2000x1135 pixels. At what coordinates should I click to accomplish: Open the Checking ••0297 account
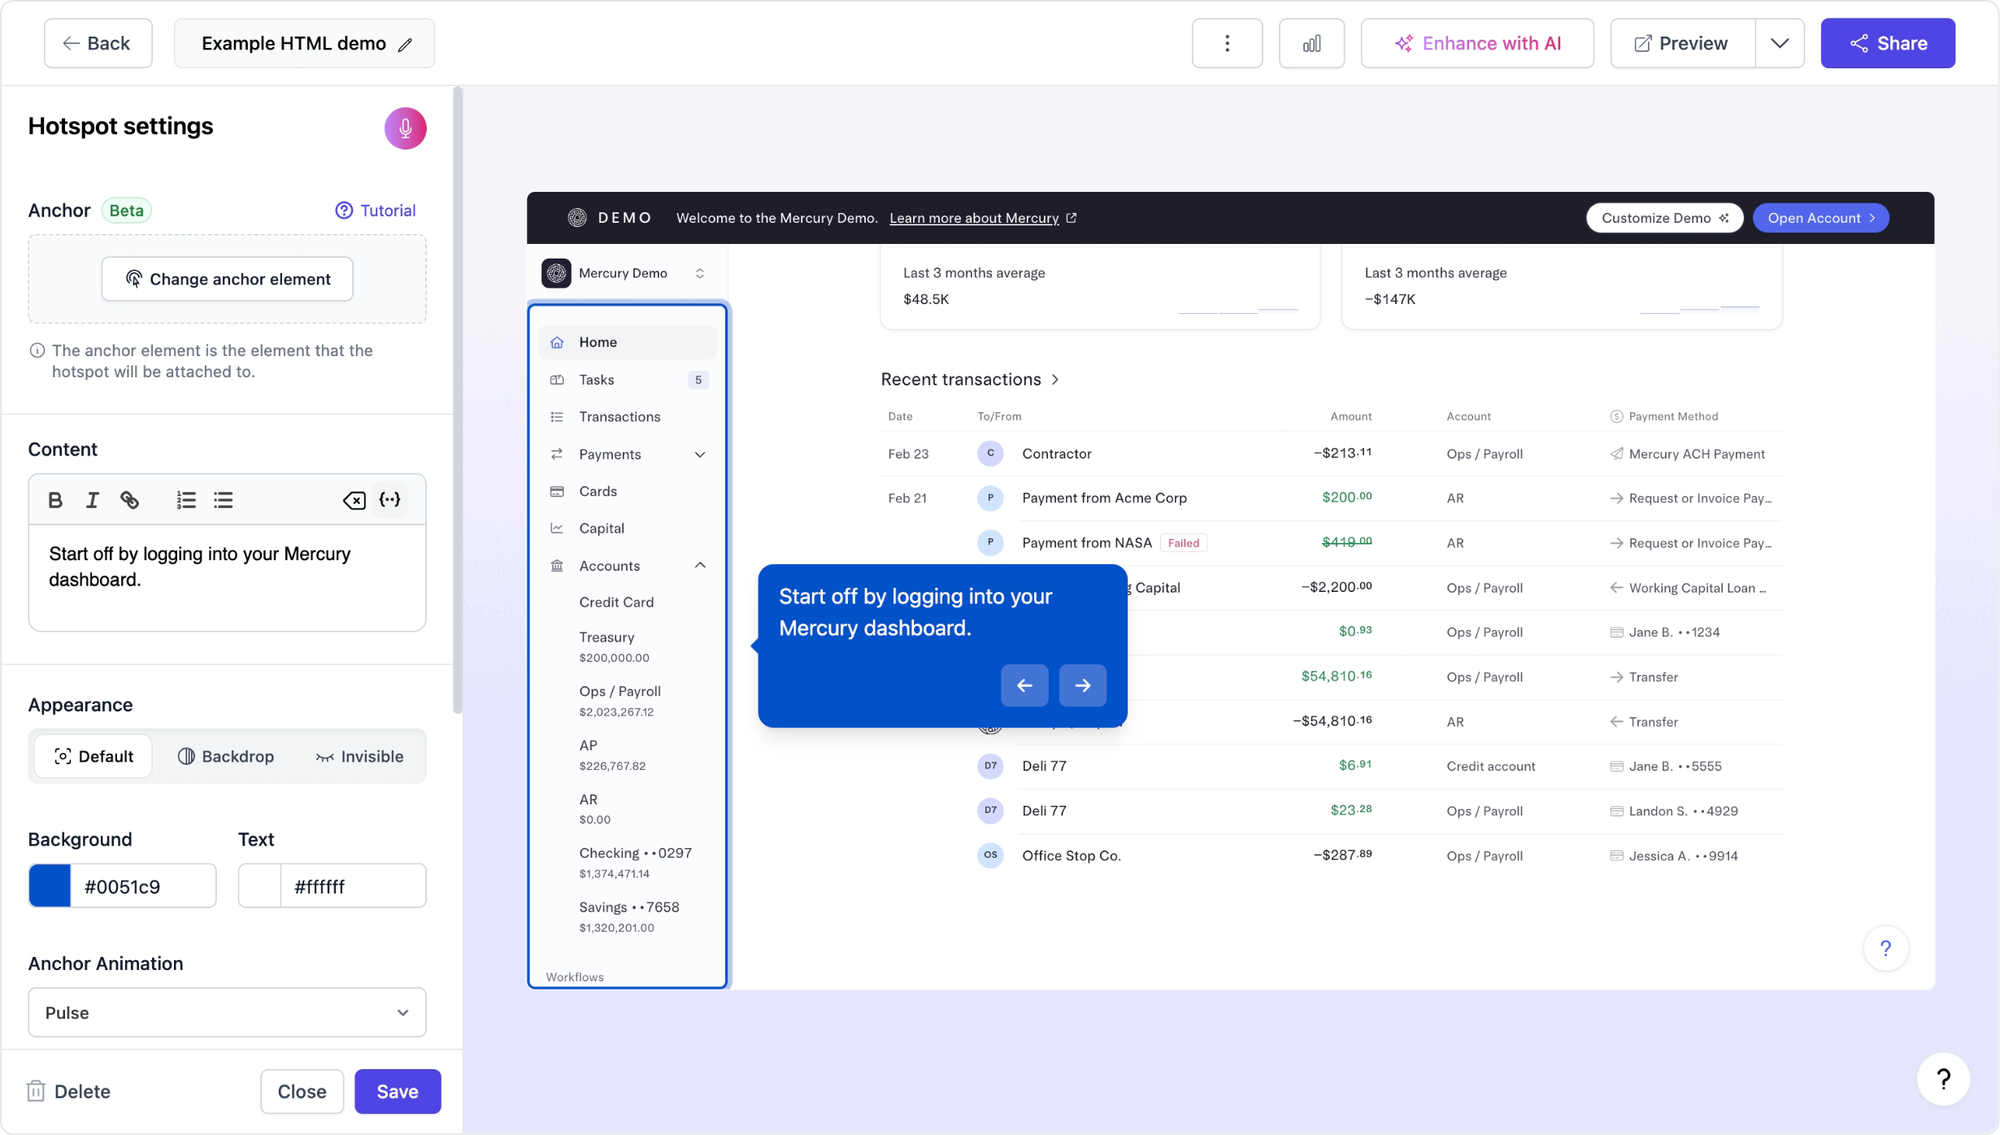click(635, 862)
